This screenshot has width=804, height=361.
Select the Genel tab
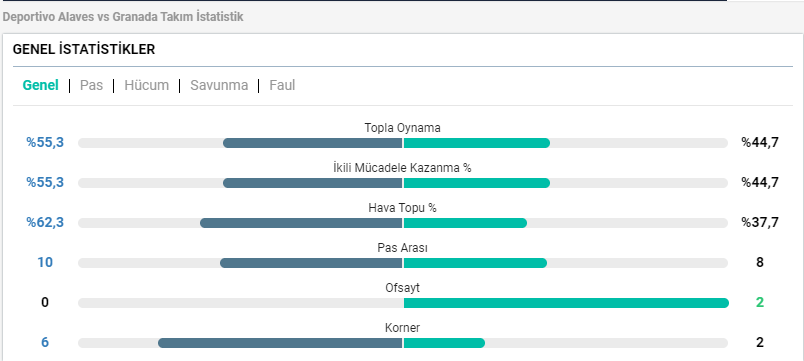41,85
